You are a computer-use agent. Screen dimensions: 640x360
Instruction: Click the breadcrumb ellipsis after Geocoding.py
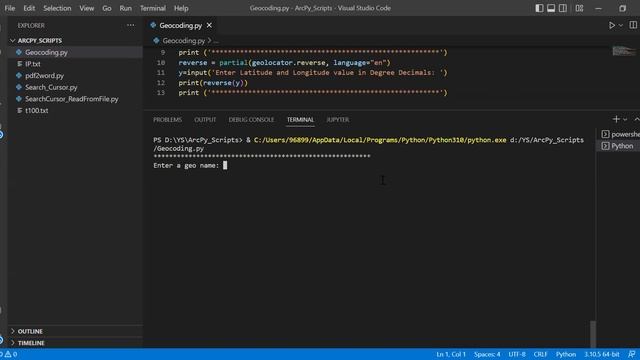[x=216, y=41]
